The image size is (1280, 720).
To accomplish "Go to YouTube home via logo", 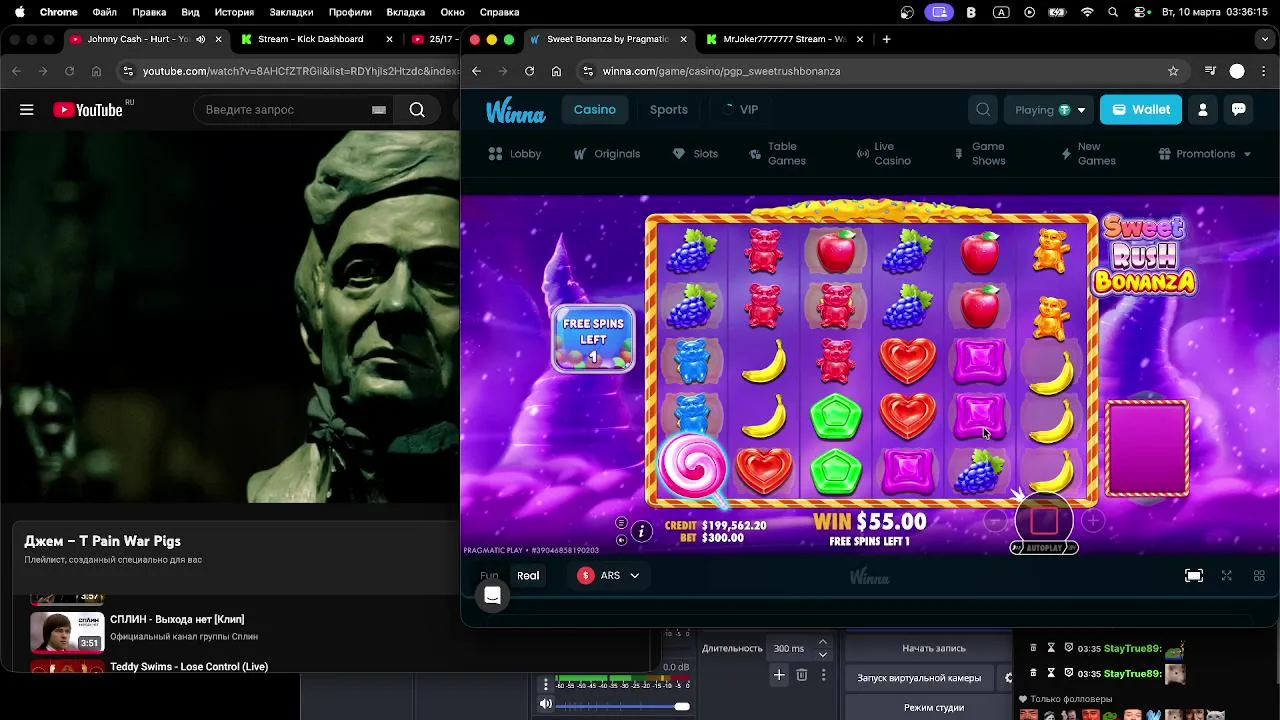I will point(89,110).
